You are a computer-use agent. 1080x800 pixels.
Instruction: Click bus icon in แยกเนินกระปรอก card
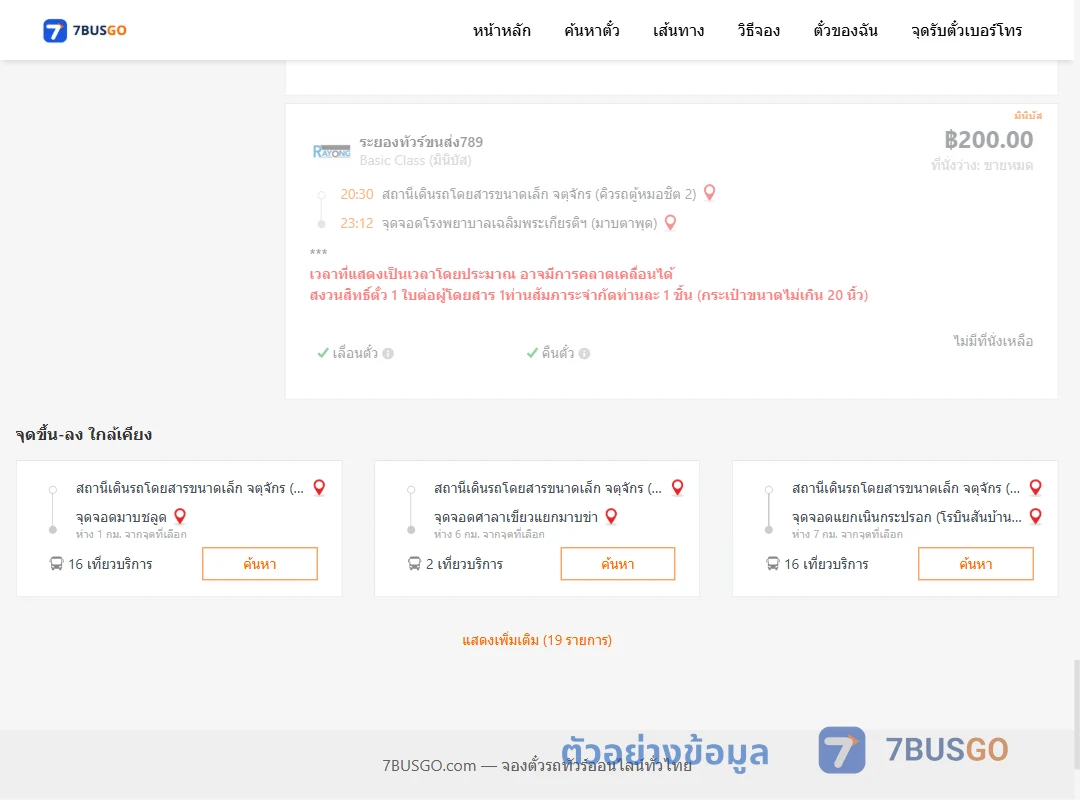click(x=773, y=564)
